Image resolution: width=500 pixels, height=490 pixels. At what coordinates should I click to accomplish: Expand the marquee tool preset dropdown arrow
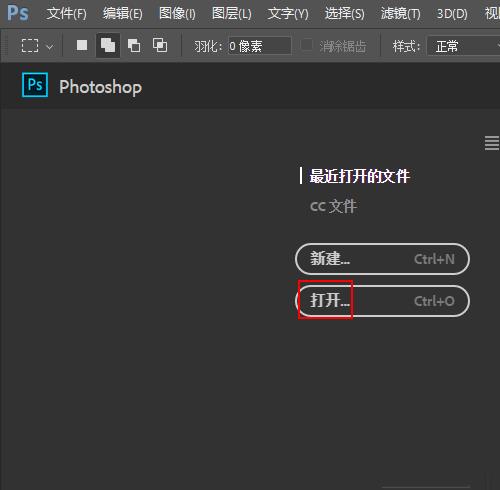coord(50,47)
